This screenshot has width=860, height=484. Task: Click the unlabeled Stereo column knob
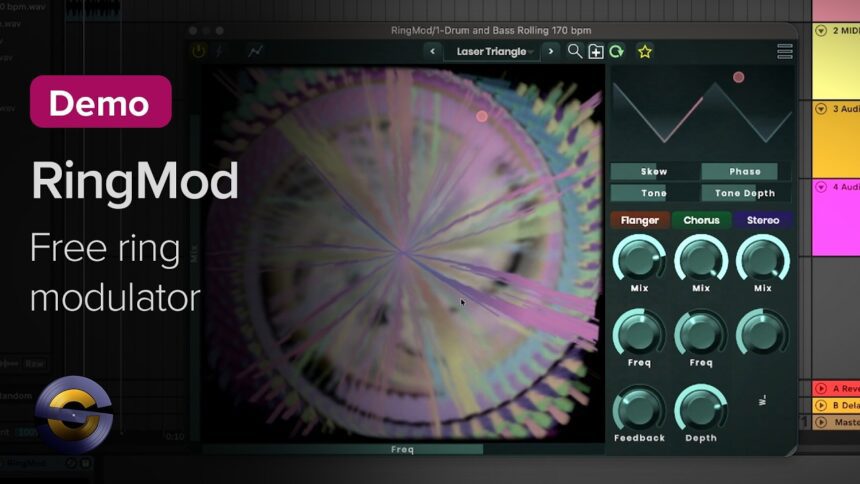[763, 333]
